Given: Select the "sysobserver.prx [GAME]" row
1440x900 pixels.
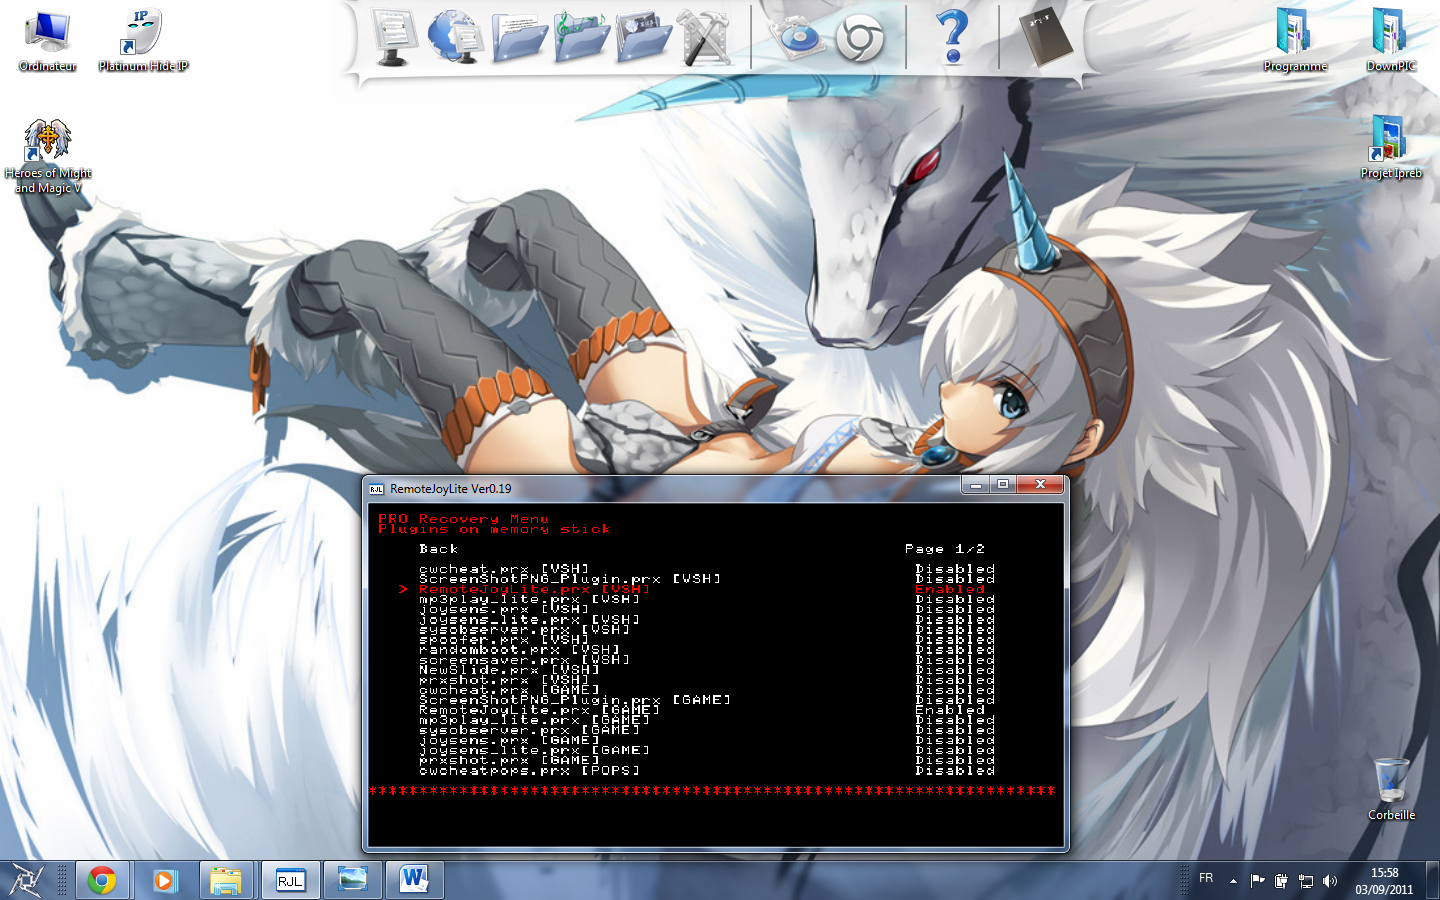Looking at the screenshot, I should (707, 730).
